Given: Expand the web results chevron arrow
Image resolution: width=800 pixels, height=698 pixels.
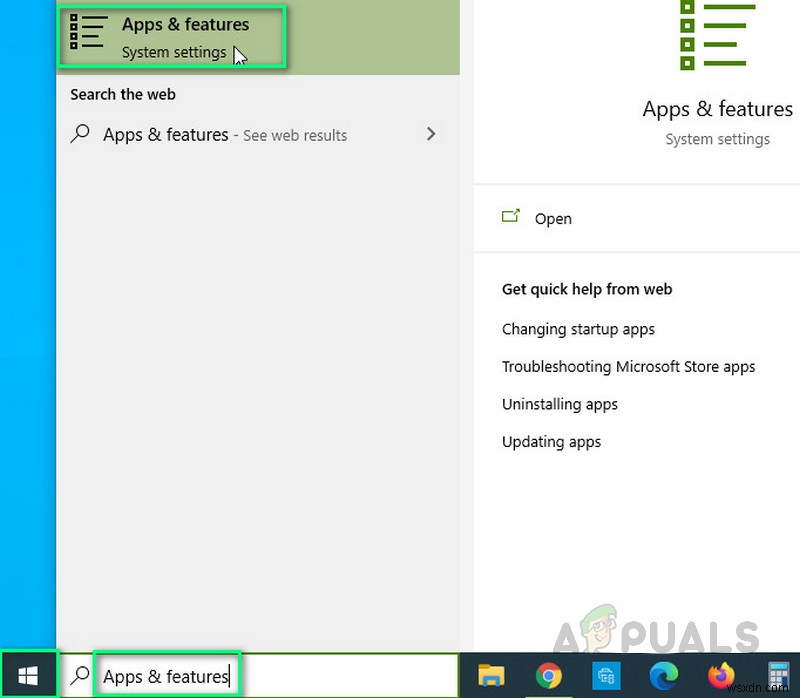Looking at the screenshot, I should (x=431, y=134).
